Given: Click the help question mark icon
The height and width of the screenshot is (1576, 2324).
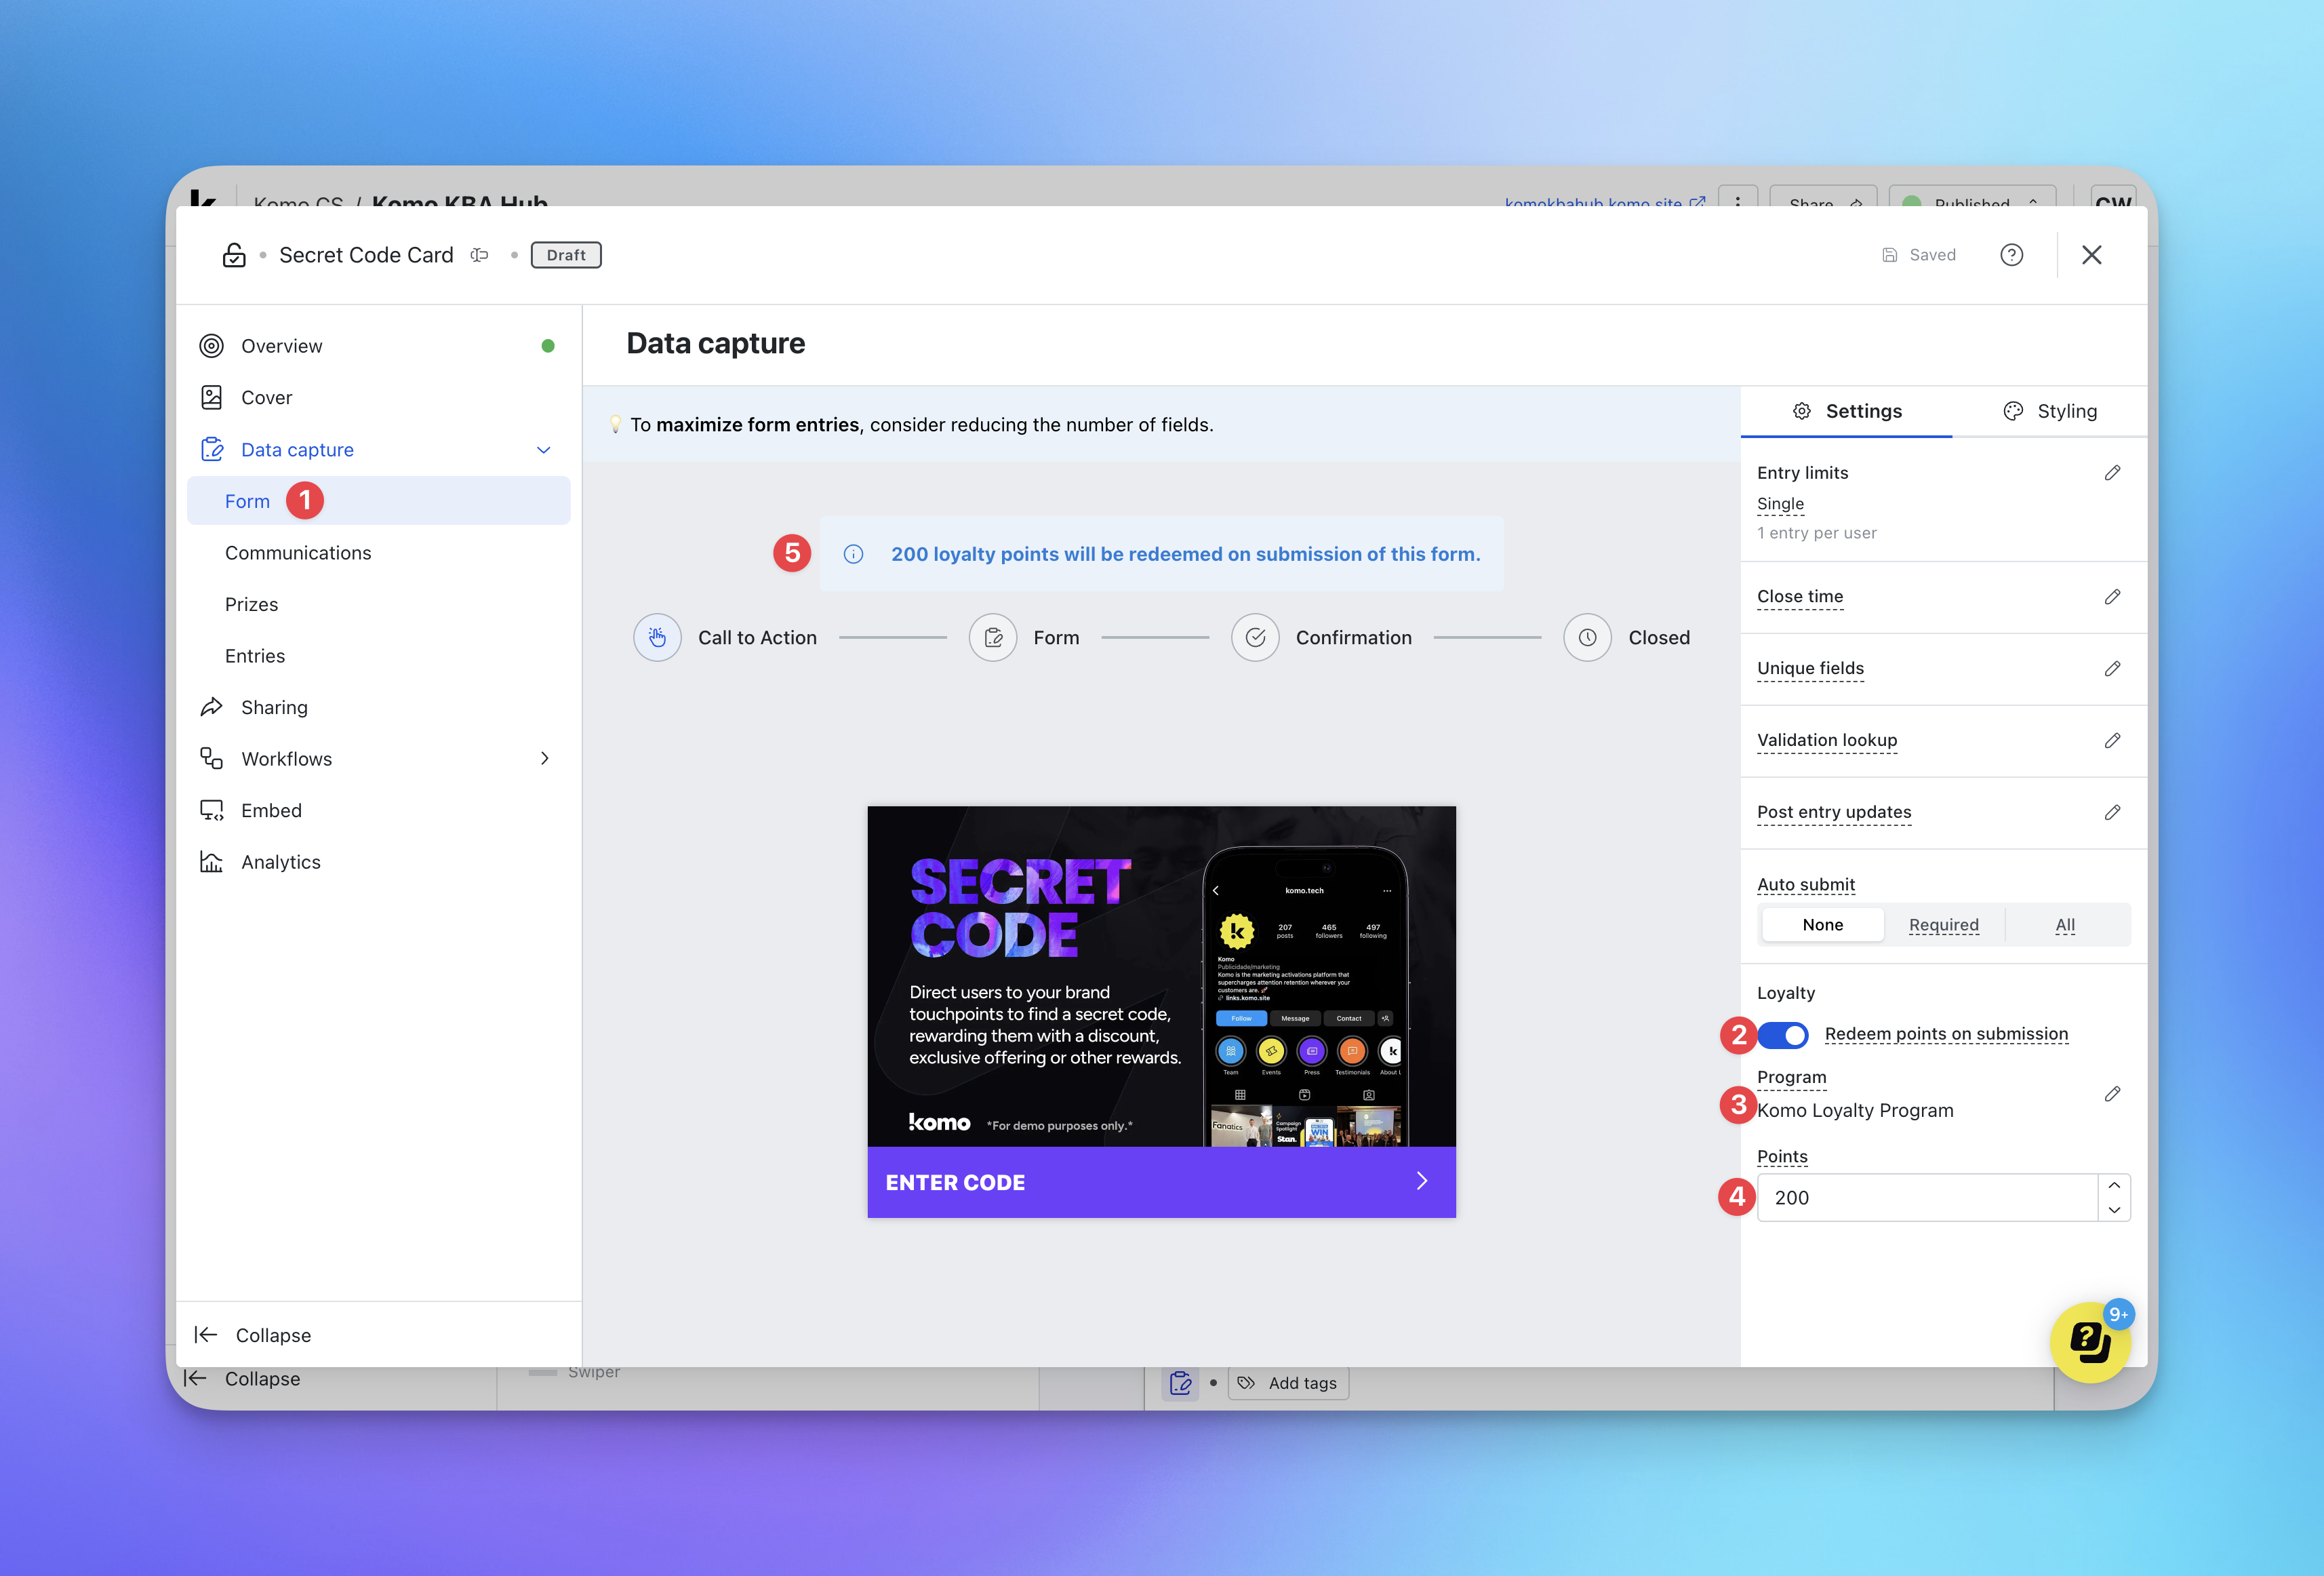Looking at the screenshot, I should [2011, 255].
